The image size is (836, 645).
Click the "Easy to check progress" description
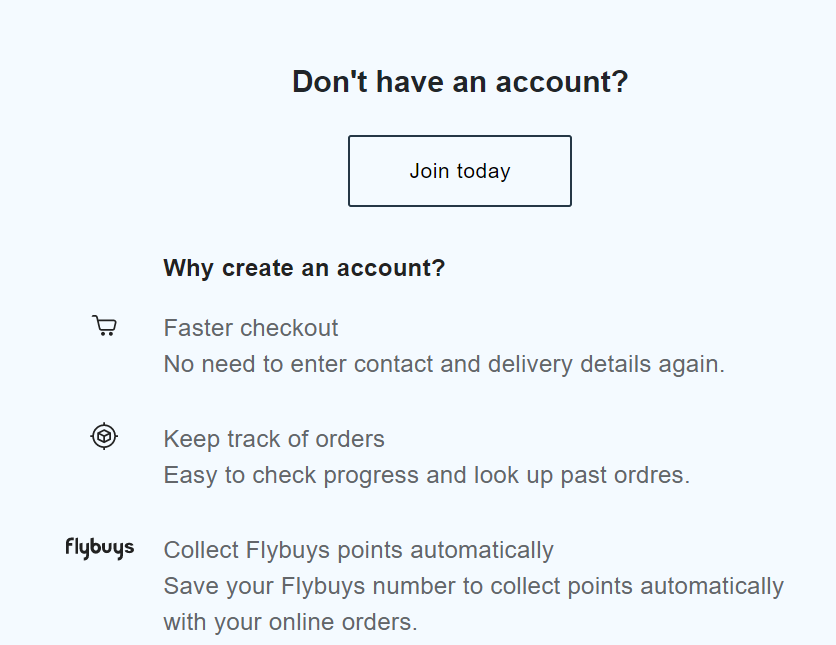pyautogui.click(x=426, y=475)
